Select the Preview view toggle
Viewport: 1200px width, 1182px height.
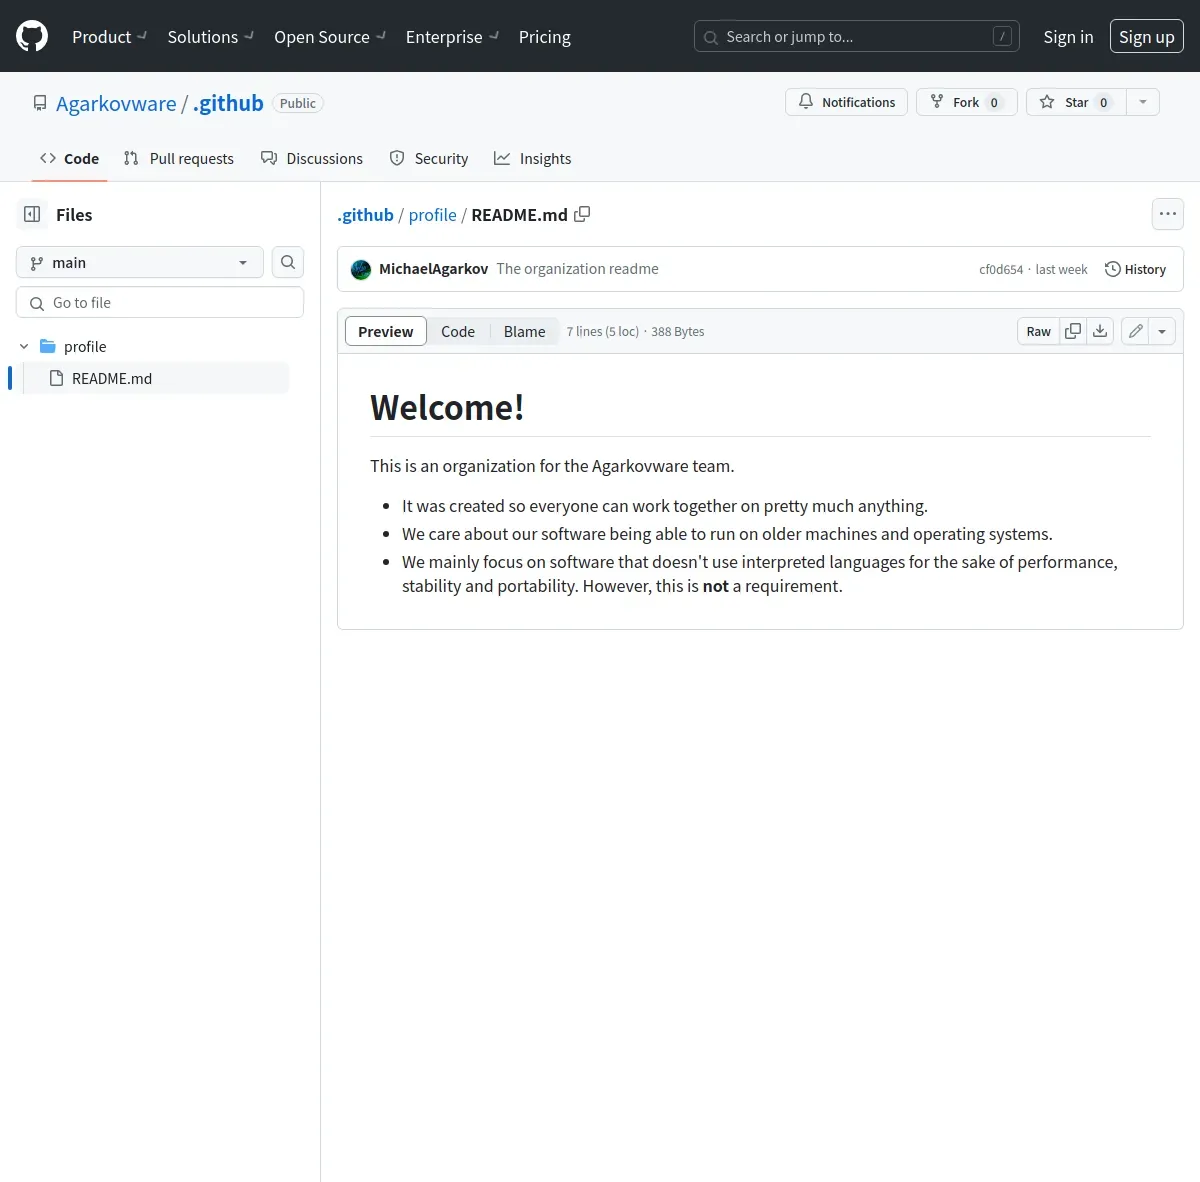(385, 331)
